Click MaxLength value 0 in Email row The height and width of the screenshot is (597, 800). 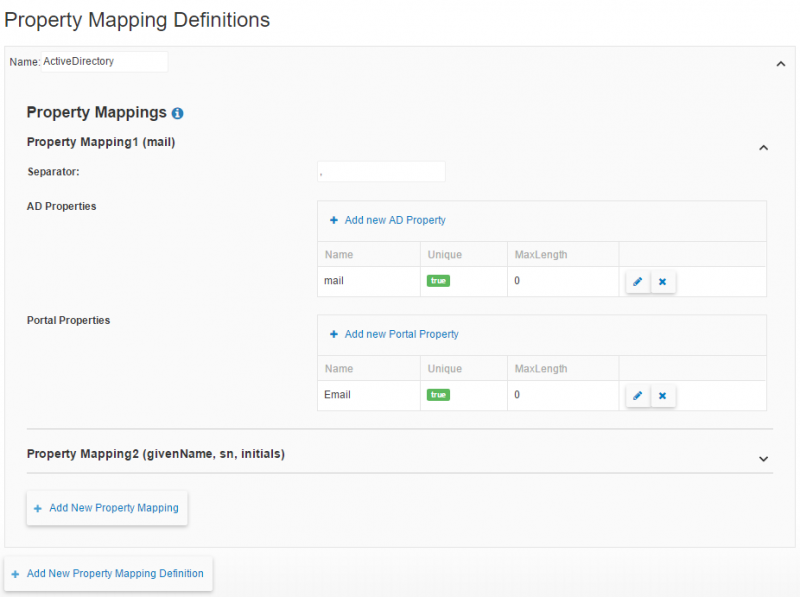click(x=517, y=394)
